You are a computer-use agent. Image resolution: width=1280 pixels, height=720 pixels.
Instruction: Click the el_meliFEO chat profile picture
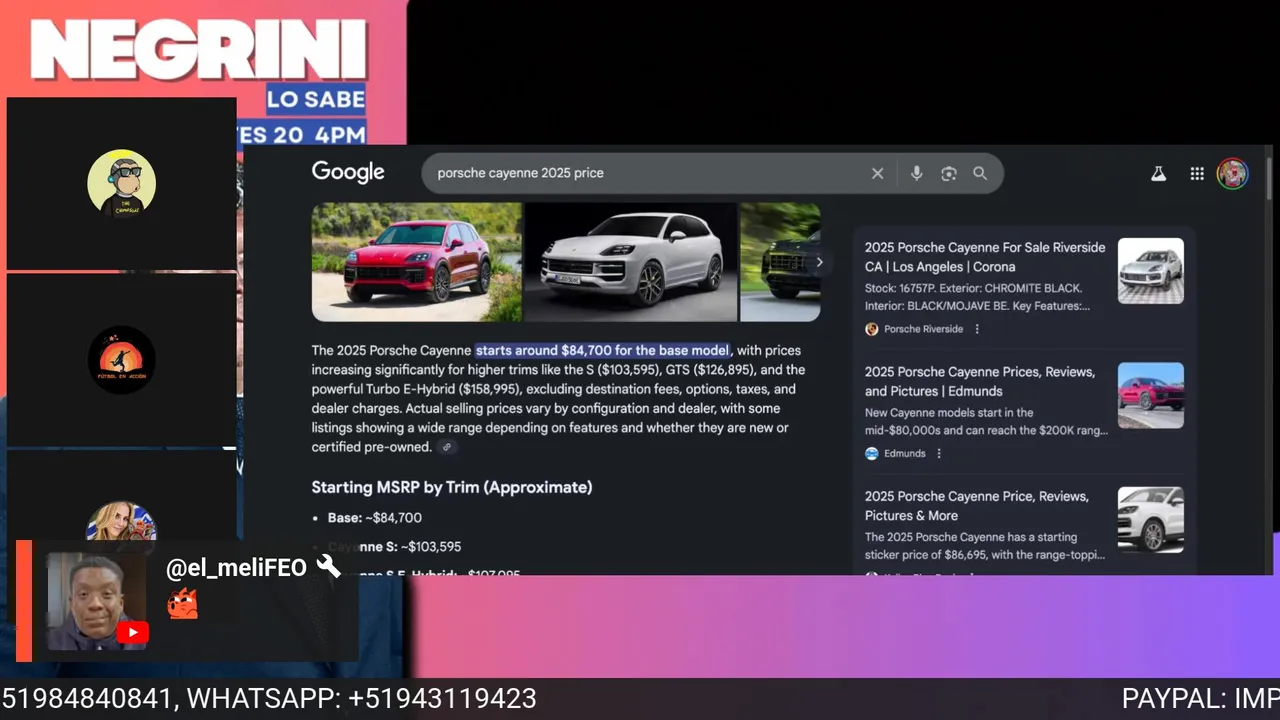97,601
